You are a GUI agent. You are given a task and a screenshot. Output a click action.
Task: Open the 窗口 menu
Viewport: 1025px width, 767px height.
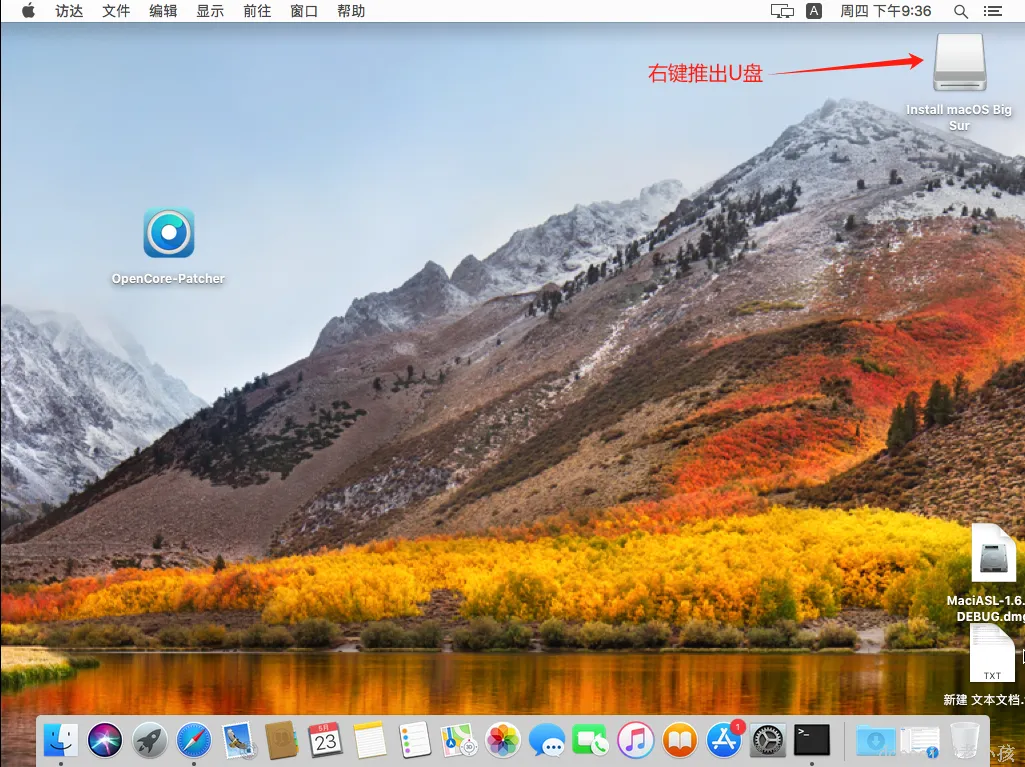click(x=304, y=11)
